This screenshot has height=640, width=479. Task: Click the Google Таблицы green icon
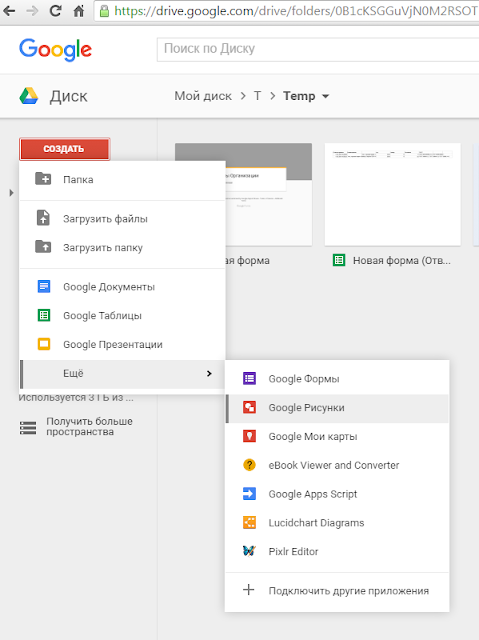click(x=44, y=315)
